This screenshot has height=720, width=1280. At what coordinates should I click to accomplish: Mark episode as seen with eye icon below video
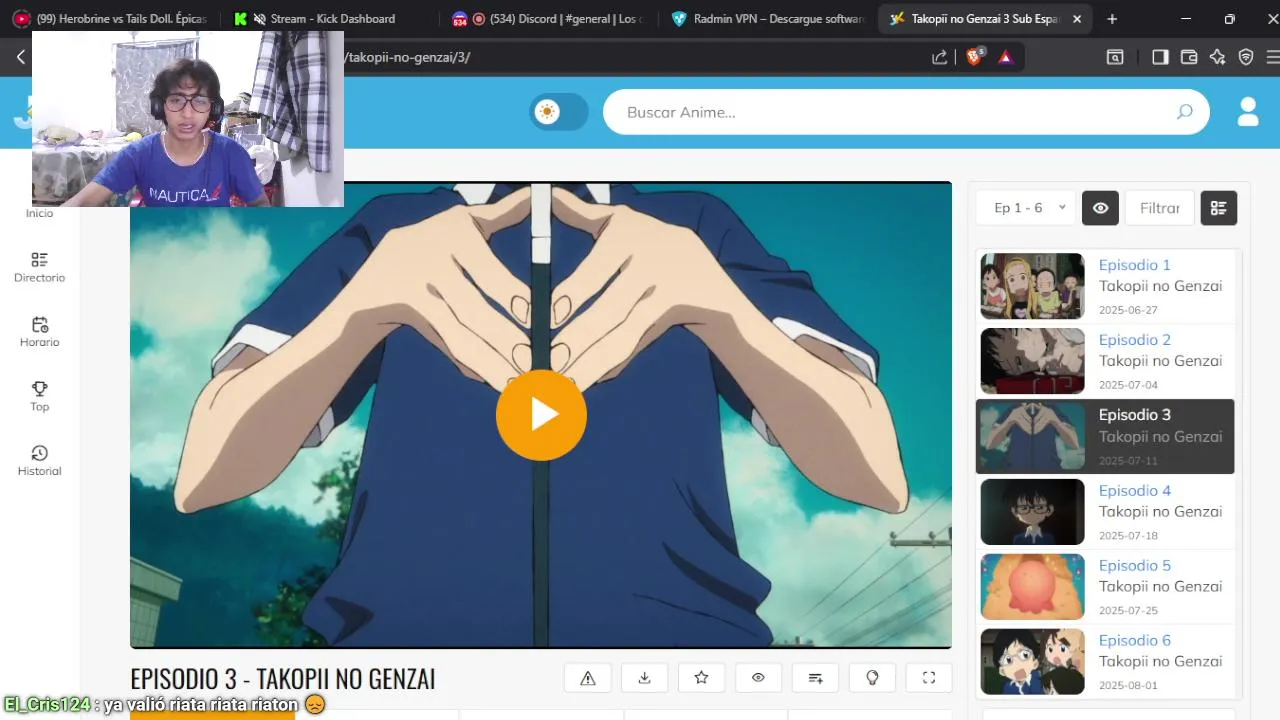[x=758, y=678]
